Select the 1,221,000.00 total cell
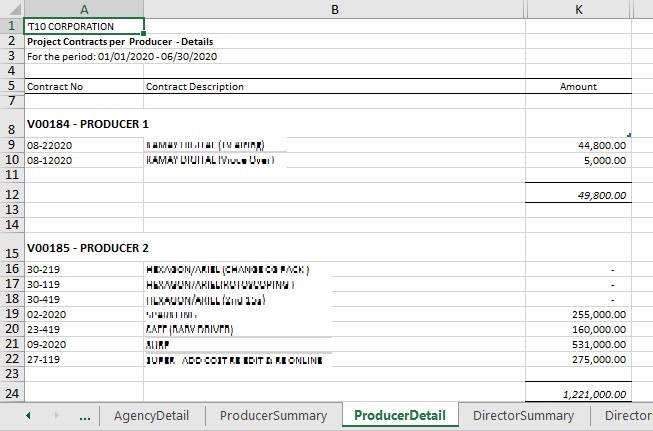This screenshot has width=653, height=431. pyautogui.click(x=578, y=394)
